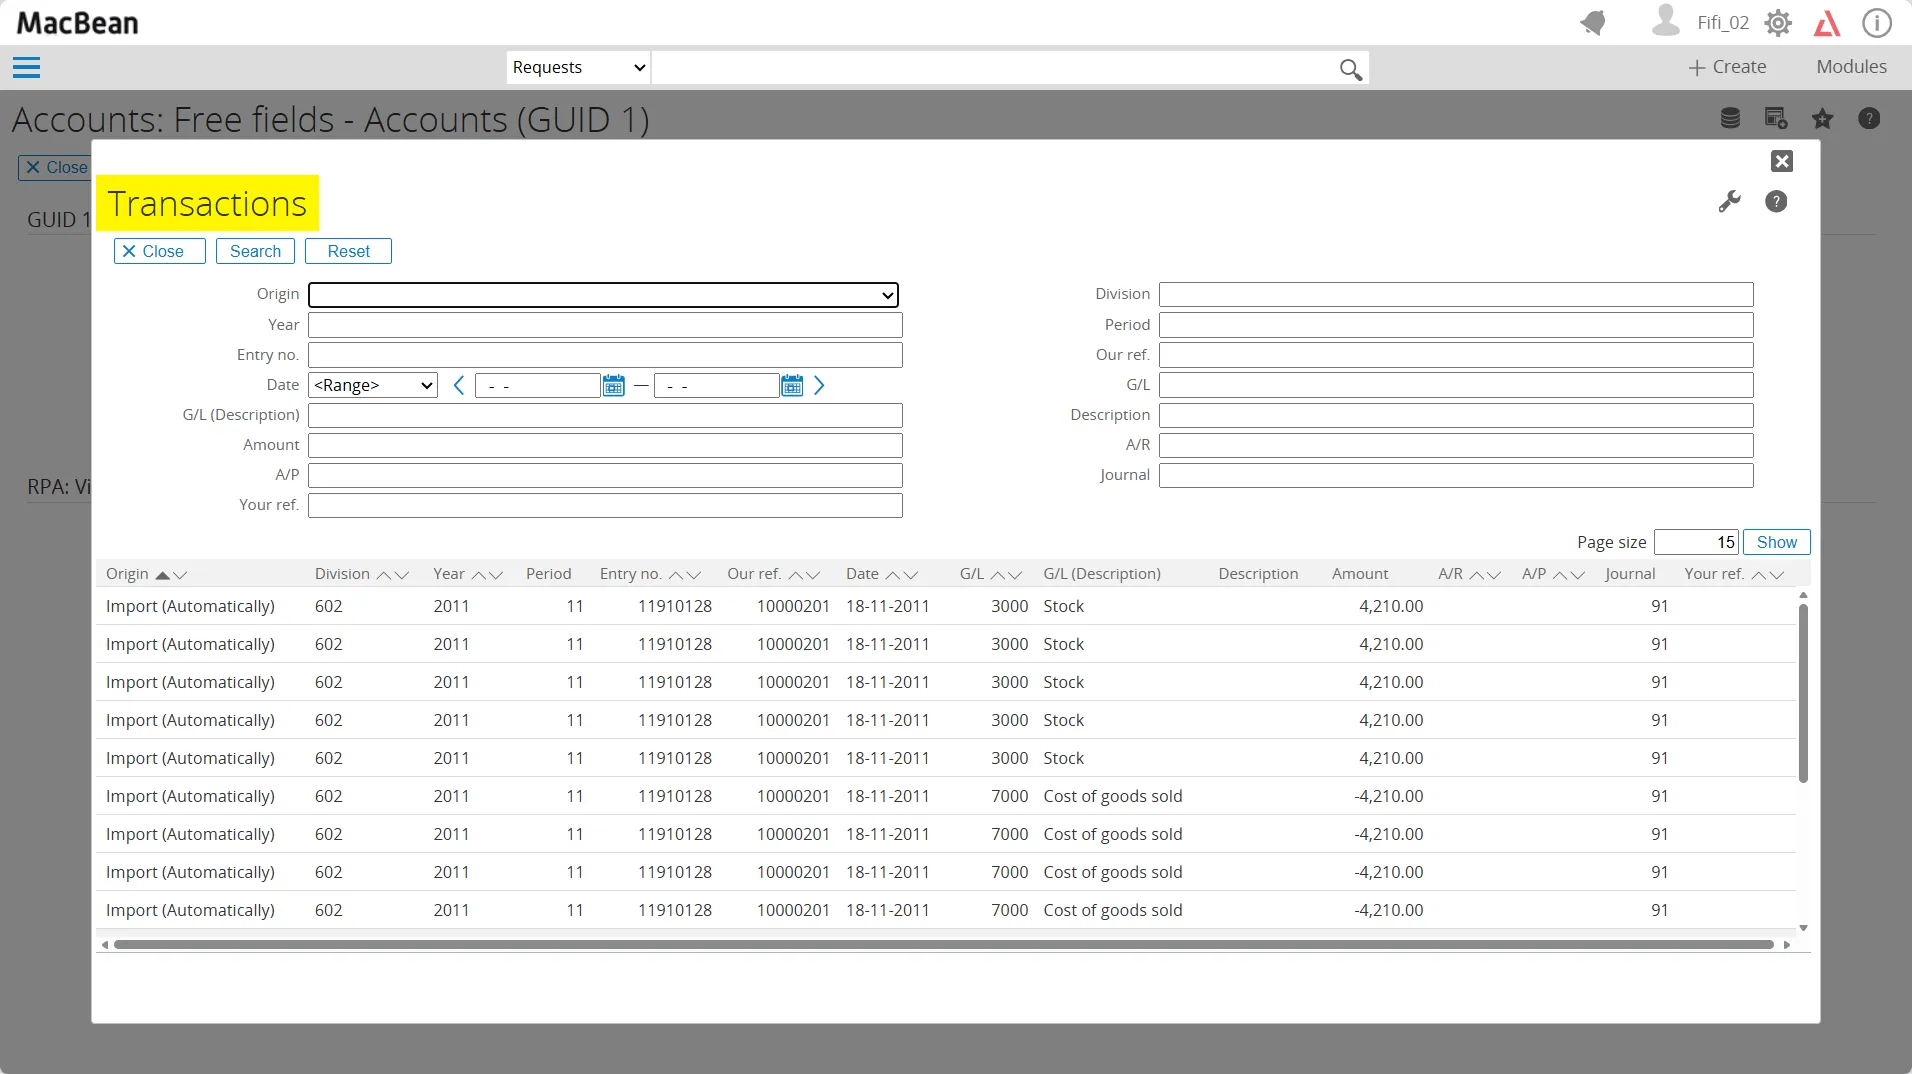Image resolution: width=1912 pixels, height=1074 pixels.
Task: Click the notifications bell icon
Action: (x=1593, y=23)
